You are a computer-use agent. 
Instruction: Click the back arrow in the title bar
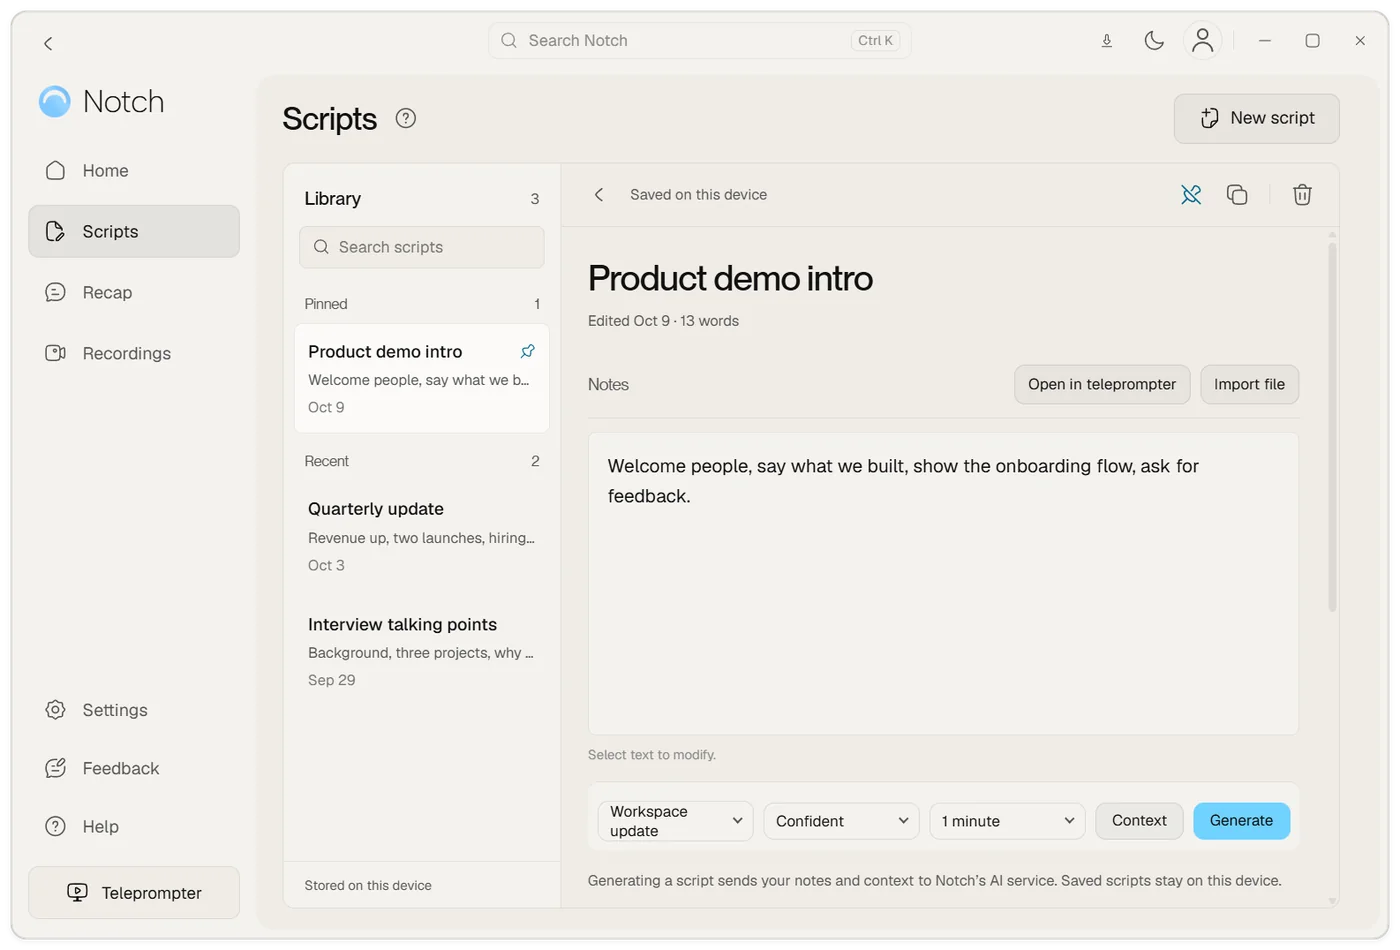pyautogui.click(x=48, y=43)
